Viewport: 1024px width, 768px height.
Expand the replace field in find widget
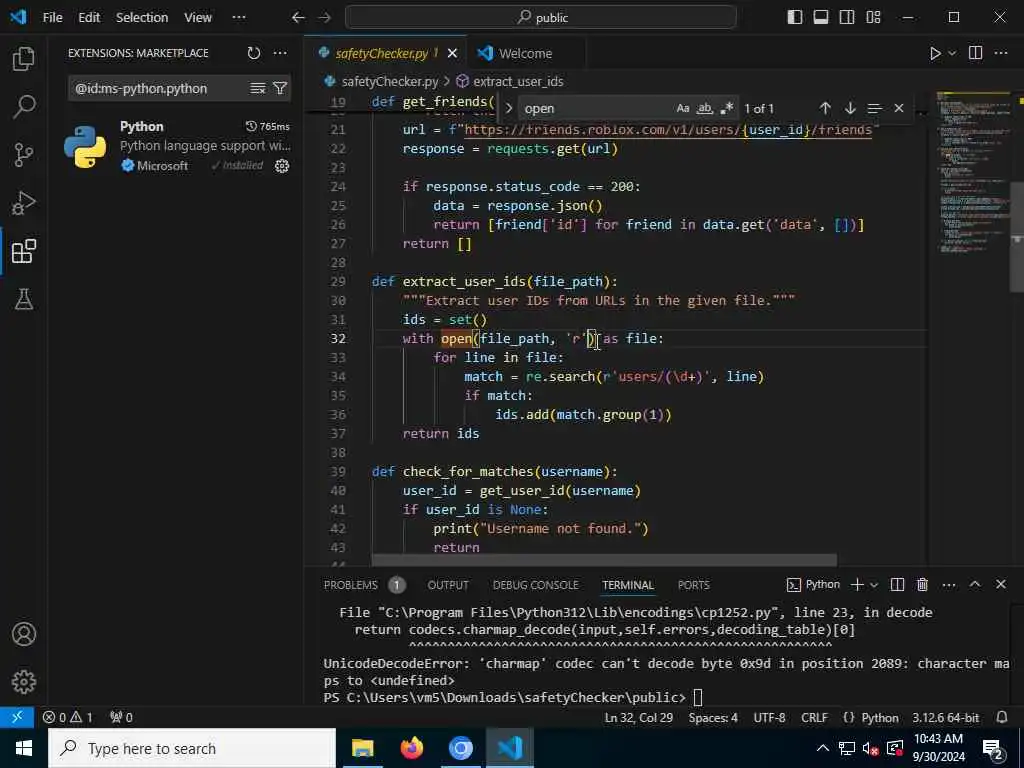tap(509, 108)
